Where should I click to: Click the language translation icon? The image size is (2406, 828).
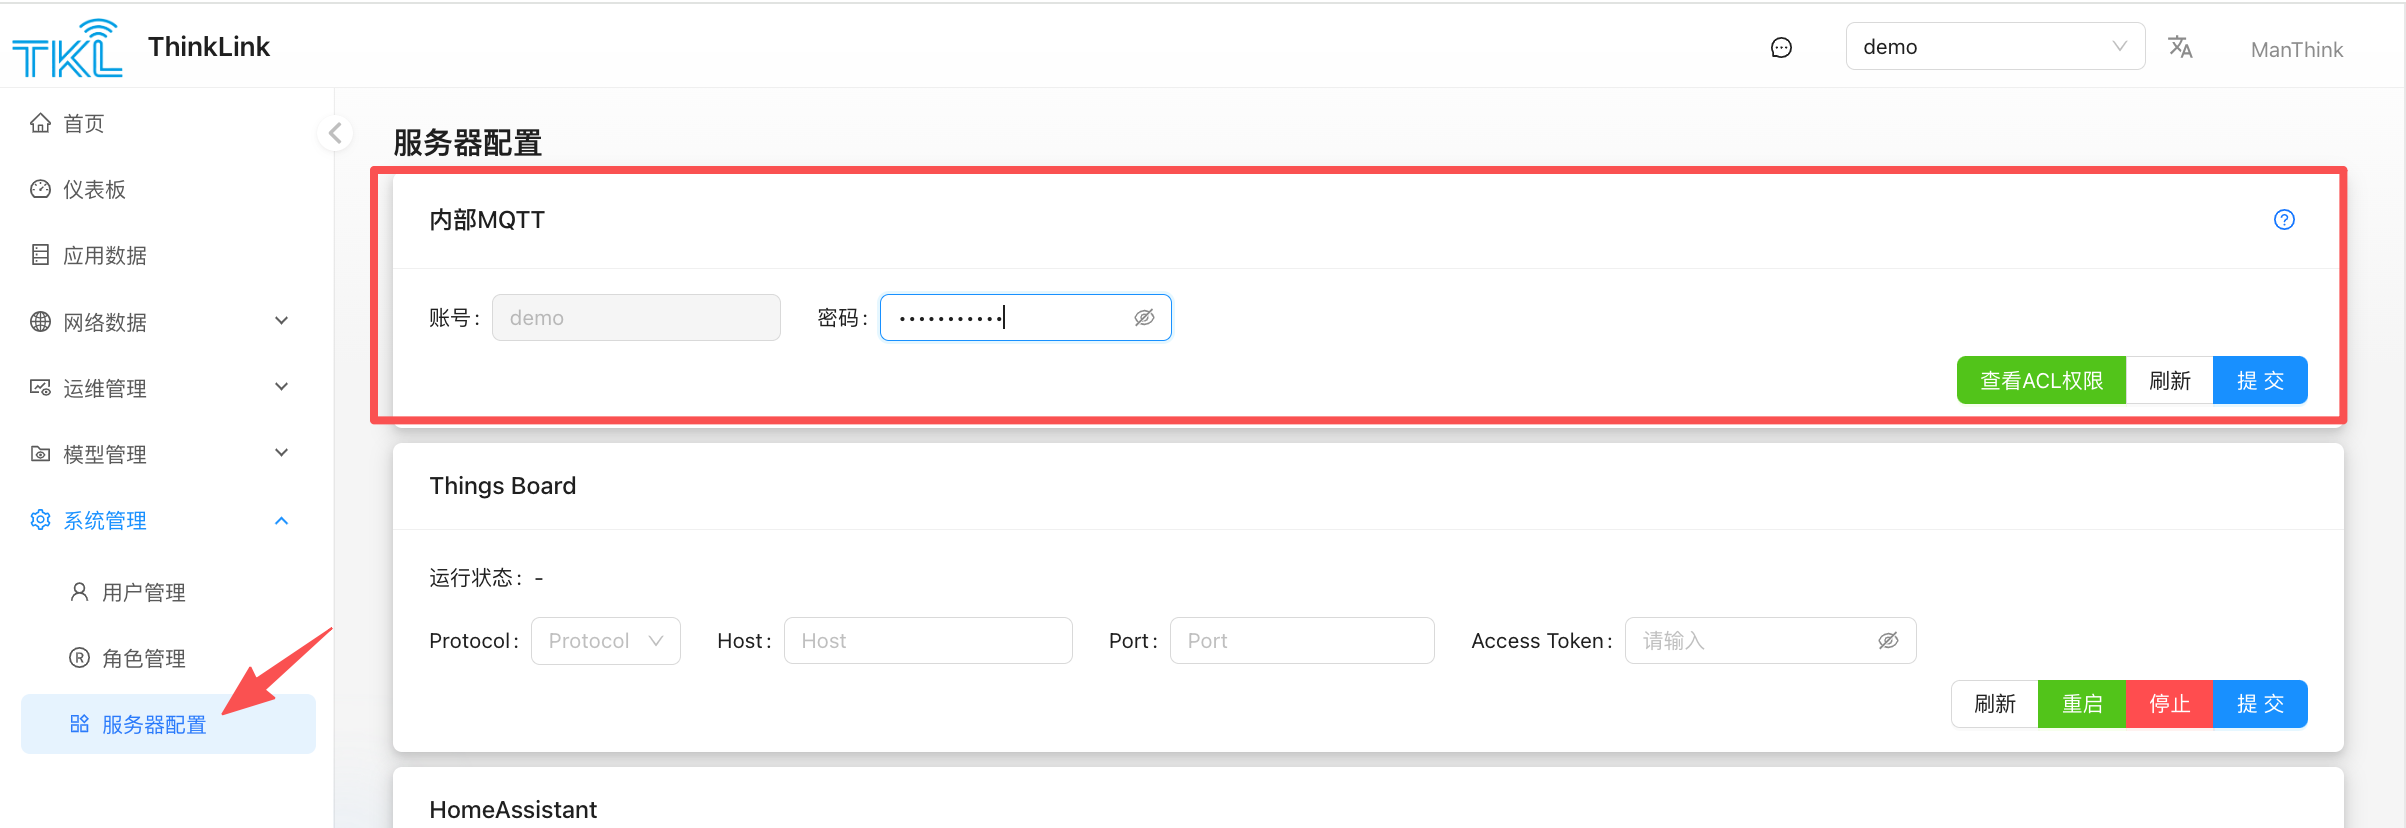click(2180, 47)
